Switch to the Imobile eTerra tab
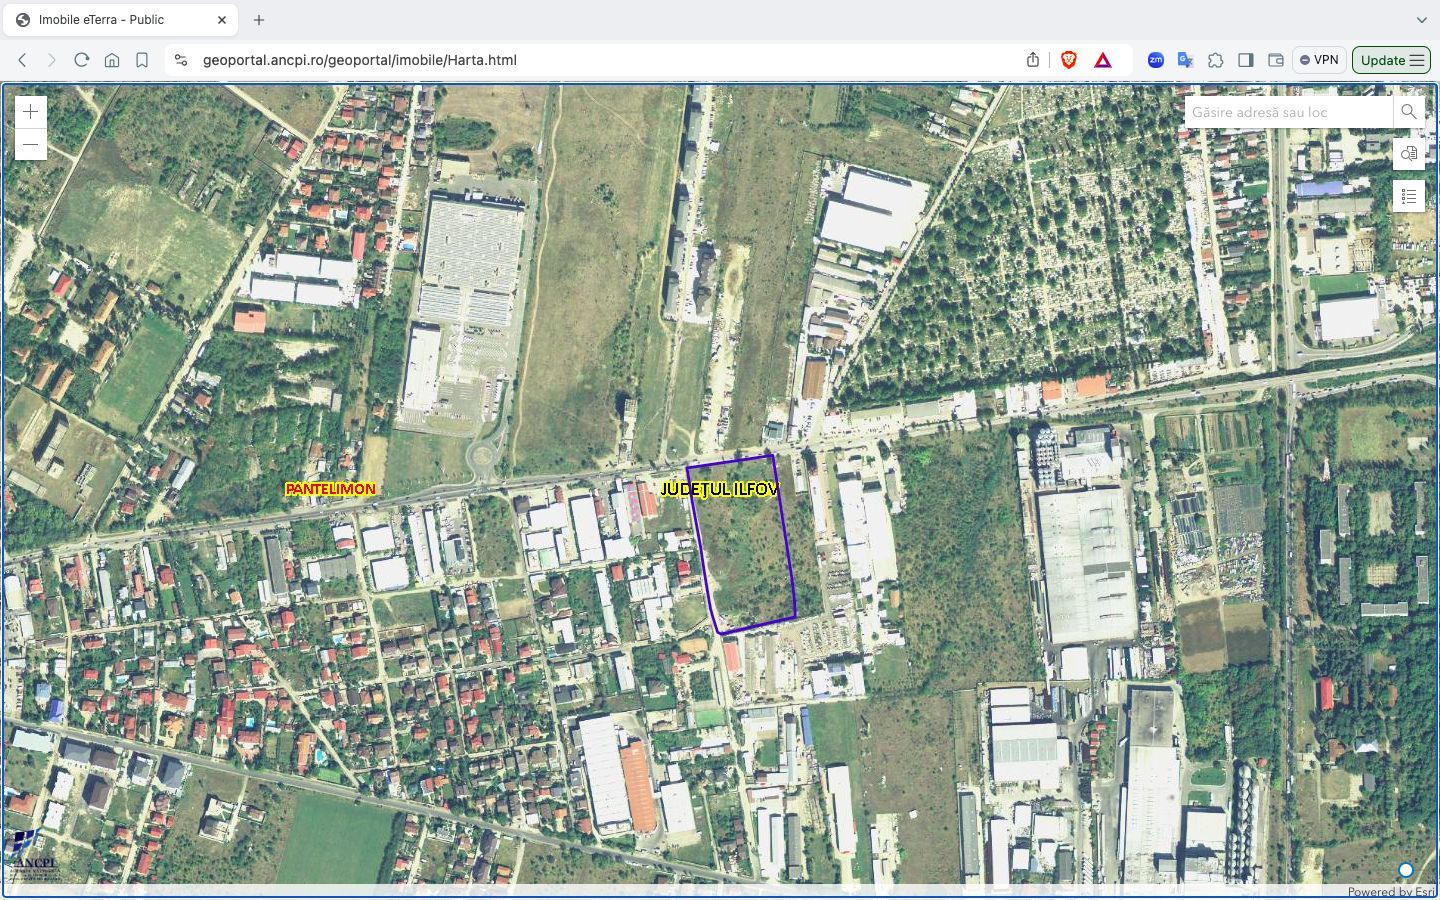Viewport: 1440px width, 900px height. pyautogui.click(x=120, y=19)
